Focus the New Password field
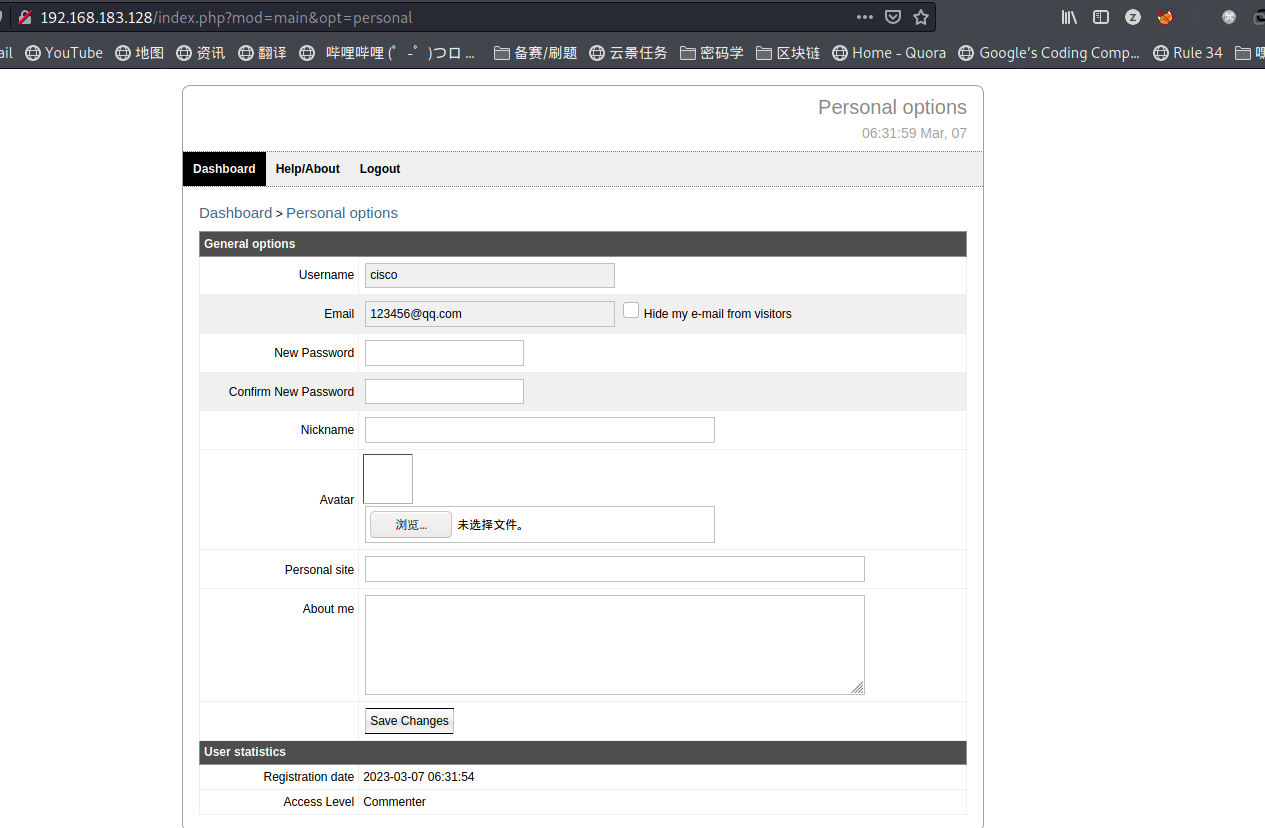Viewport: 1265px width, 828px height. [444, 353]
